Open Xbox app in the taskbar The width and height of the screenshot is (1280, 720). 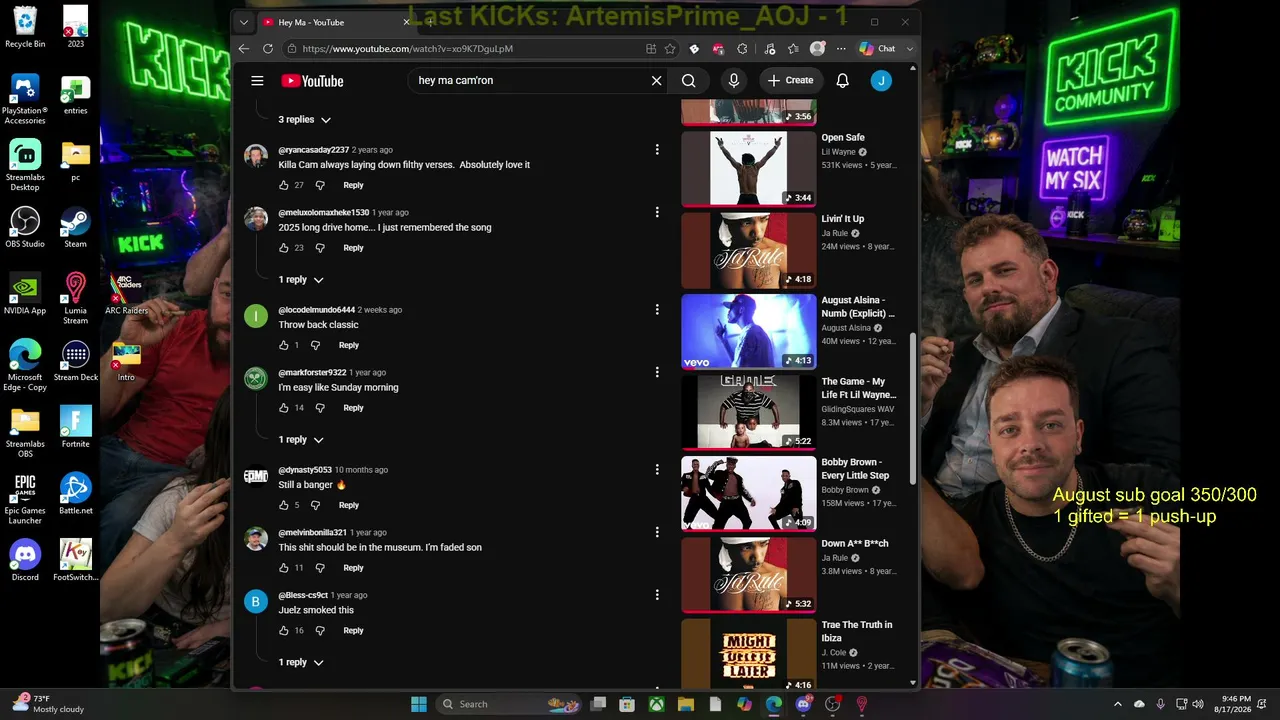[657, 704]
